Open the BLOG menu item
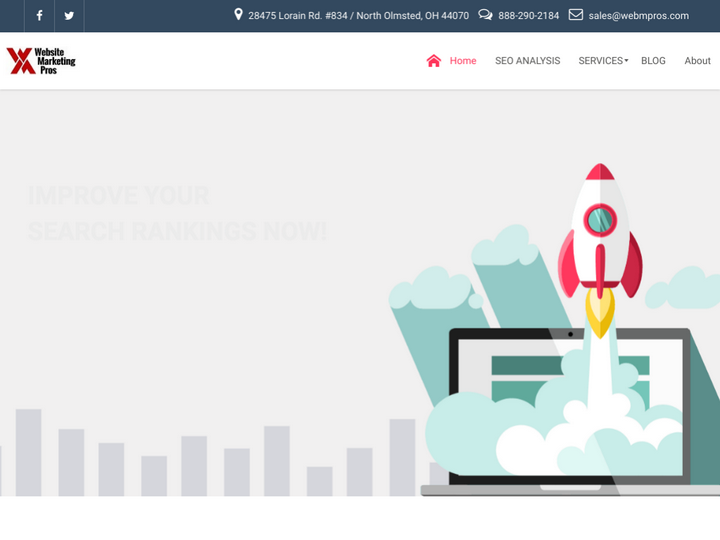The image size is (720, 540). tap(653, 61)
